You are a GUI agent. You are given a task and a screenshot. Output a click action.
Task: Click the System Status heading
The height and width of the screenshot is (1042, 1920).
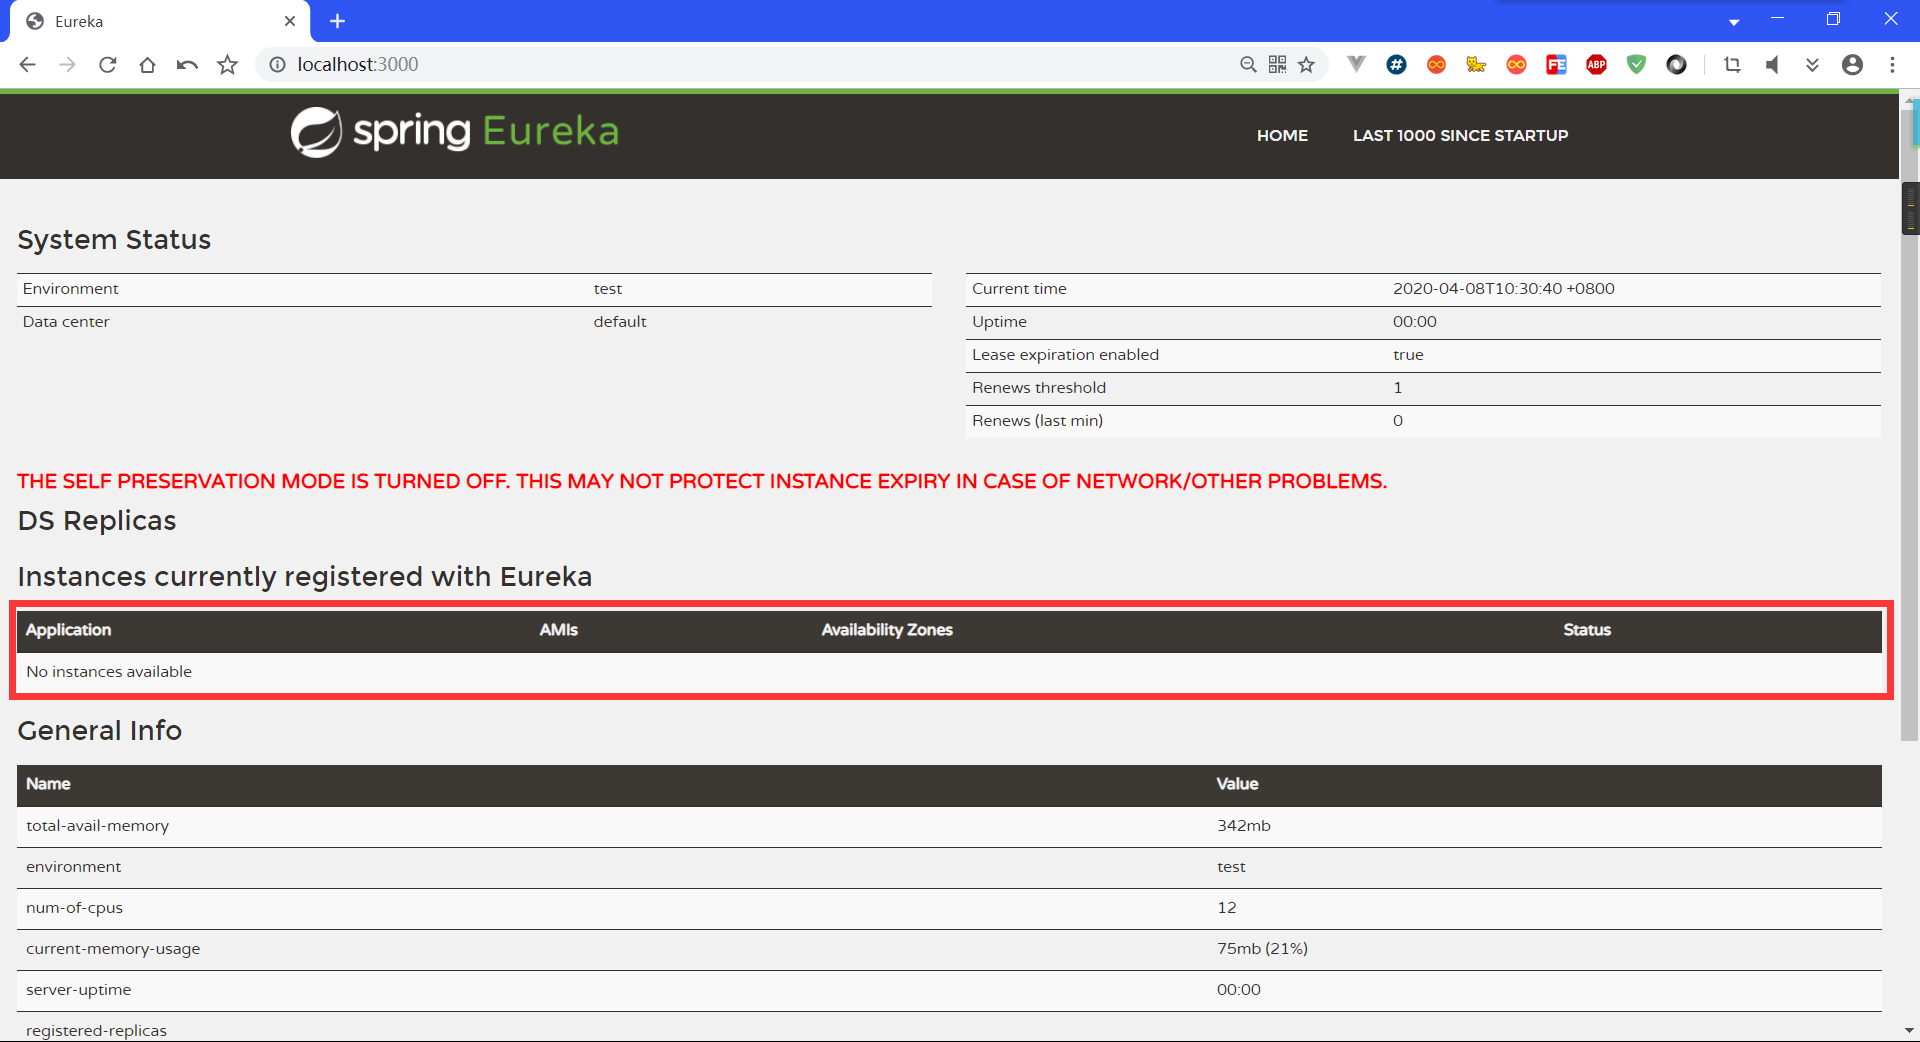[114, 240]
